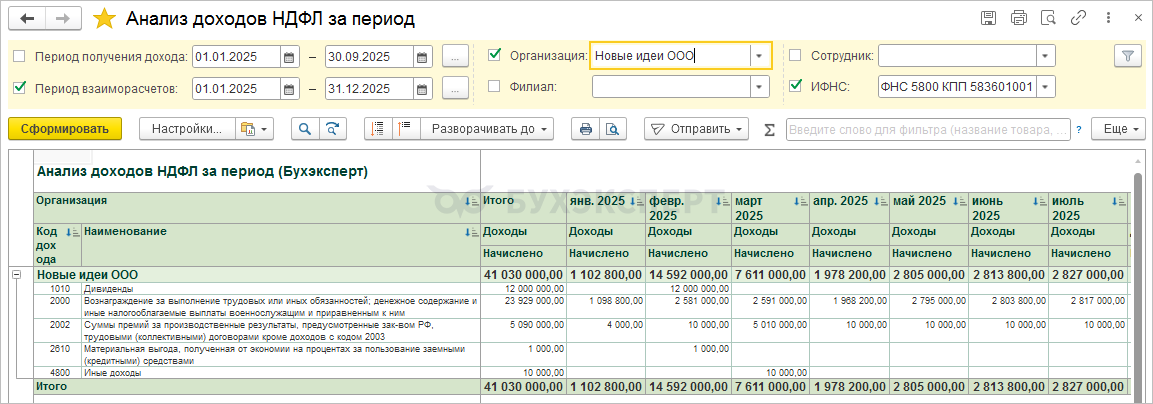Enable the Период получения дохода checkbox
The image size is (1153, 404).
19,57
